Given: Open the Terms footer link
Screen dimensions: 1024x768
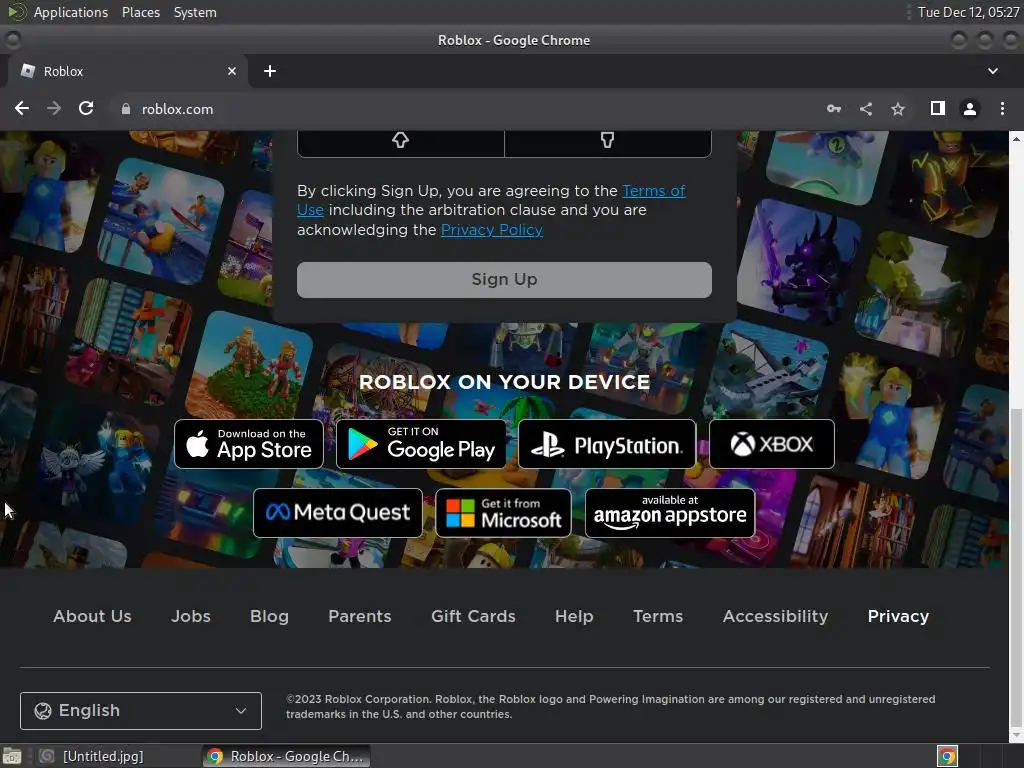Looking at the screenshot, I should pyautogui.click(x=658, y=616).
